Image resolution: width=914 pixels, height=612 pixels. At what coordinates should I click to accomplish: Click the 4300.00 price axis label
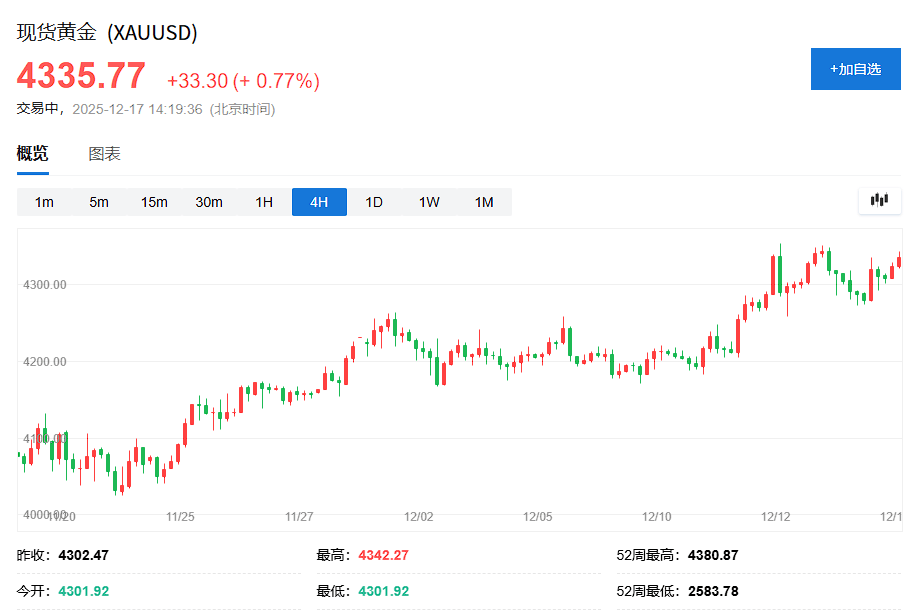[44, 285]
